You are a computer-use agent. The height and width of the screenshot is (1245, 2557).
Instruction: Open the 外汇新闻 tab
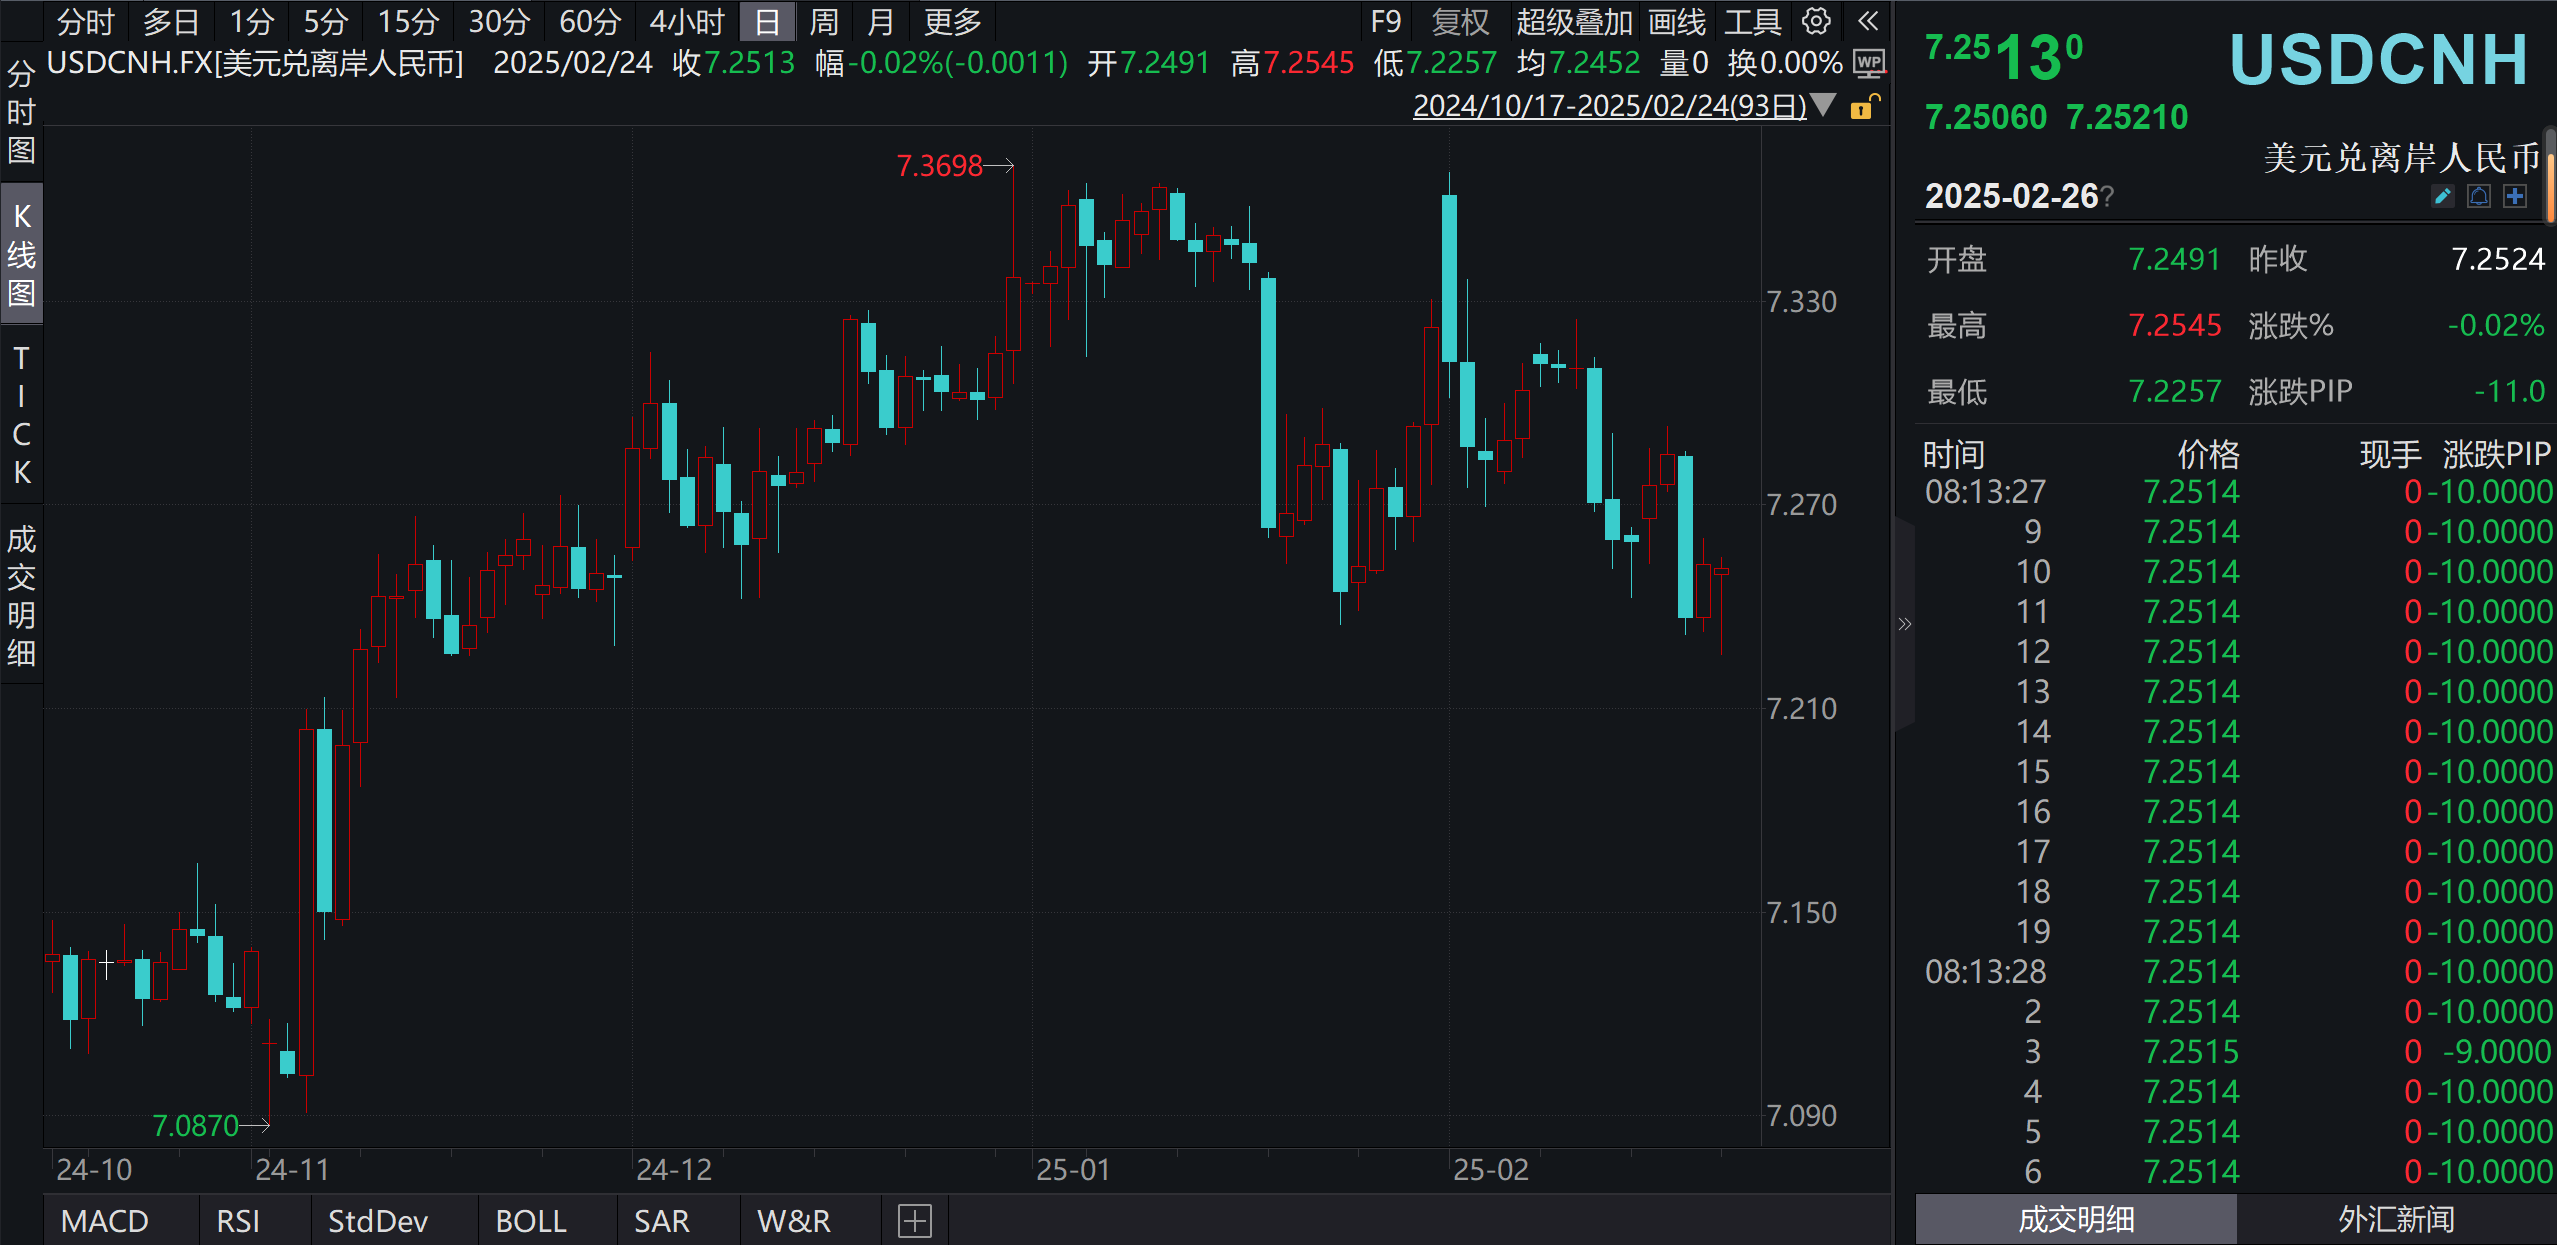[x=2395, y=1219]
